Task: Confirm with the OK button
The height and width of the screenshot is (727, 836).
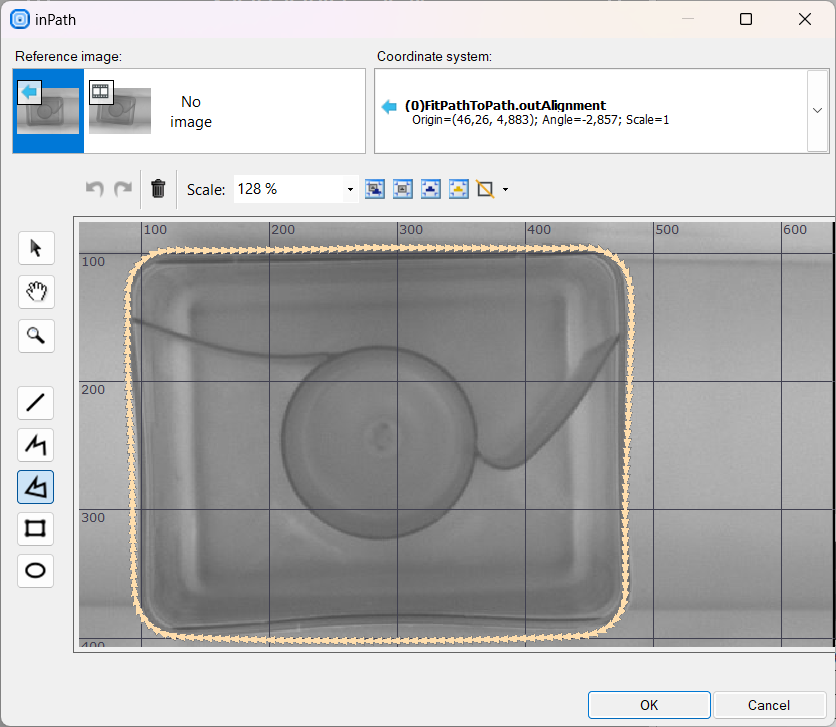Action: pyautogui.click(x=649, y=705)
